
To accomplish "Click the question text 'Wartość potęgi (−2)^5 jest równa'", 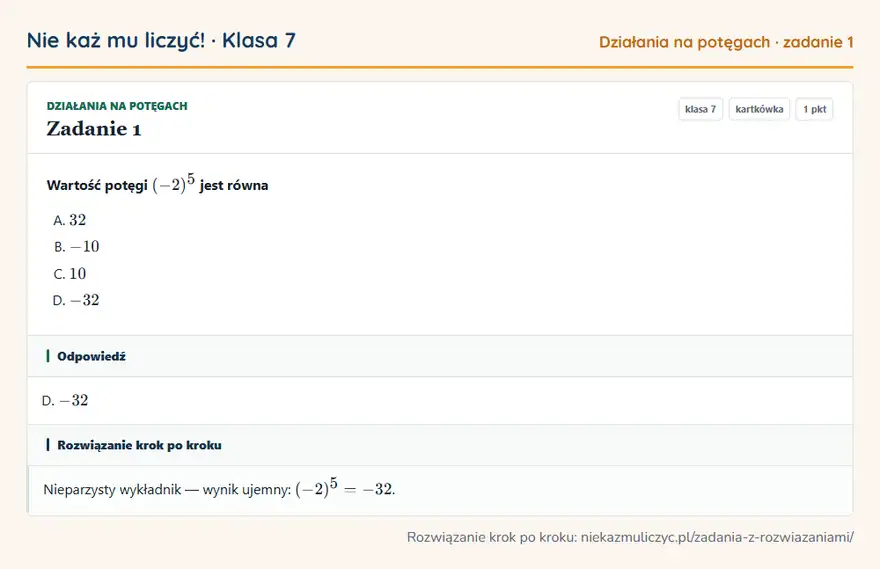I will tap(157, 183).
